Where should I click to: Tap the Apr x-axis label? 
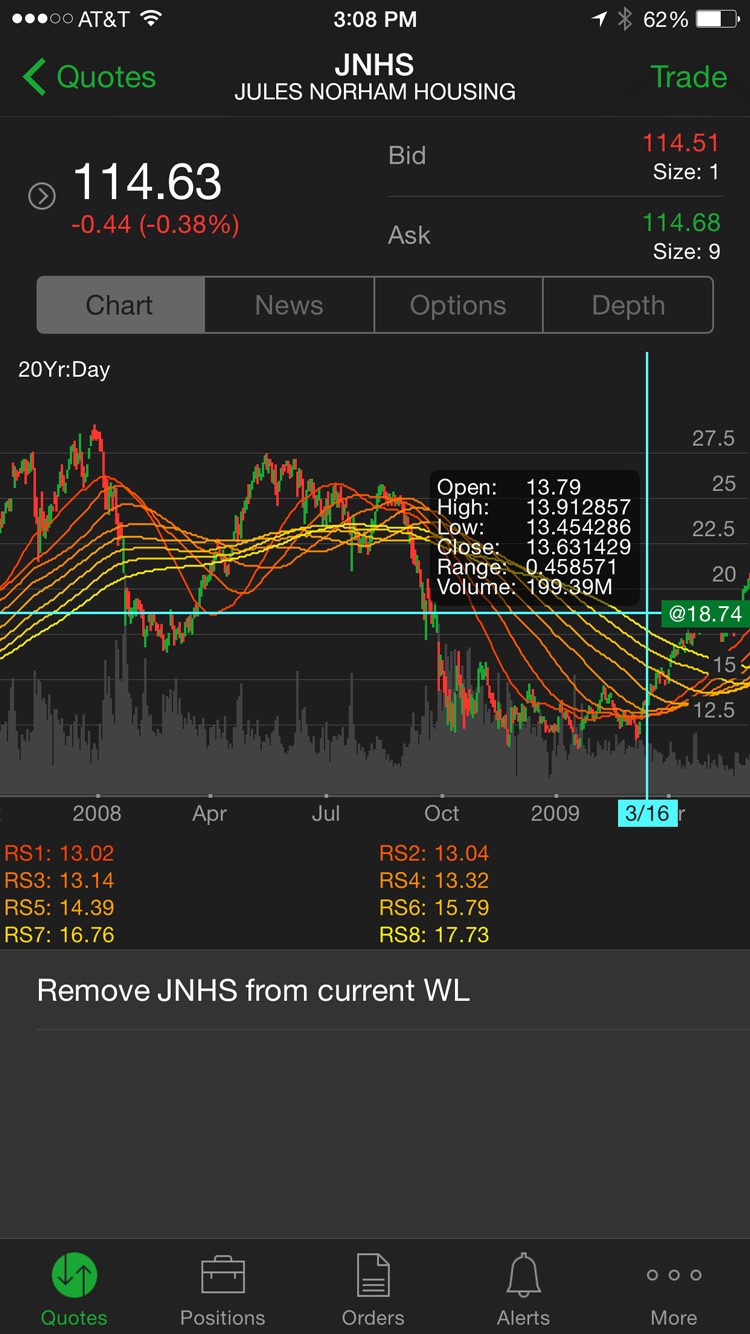click(209, 813)
